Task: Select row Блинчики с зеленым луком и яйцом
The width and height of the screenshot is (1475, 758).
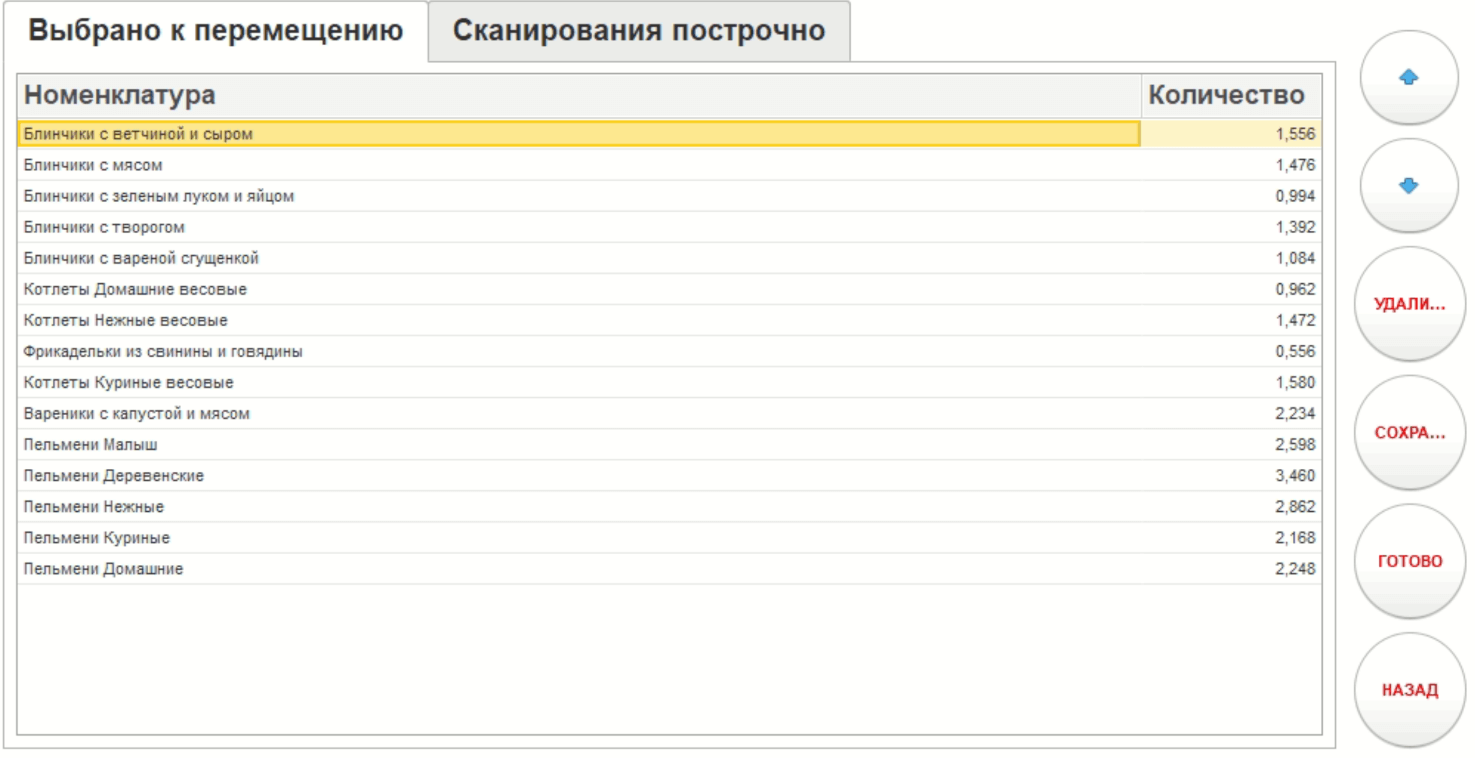Action: click(x=159, y=196)
